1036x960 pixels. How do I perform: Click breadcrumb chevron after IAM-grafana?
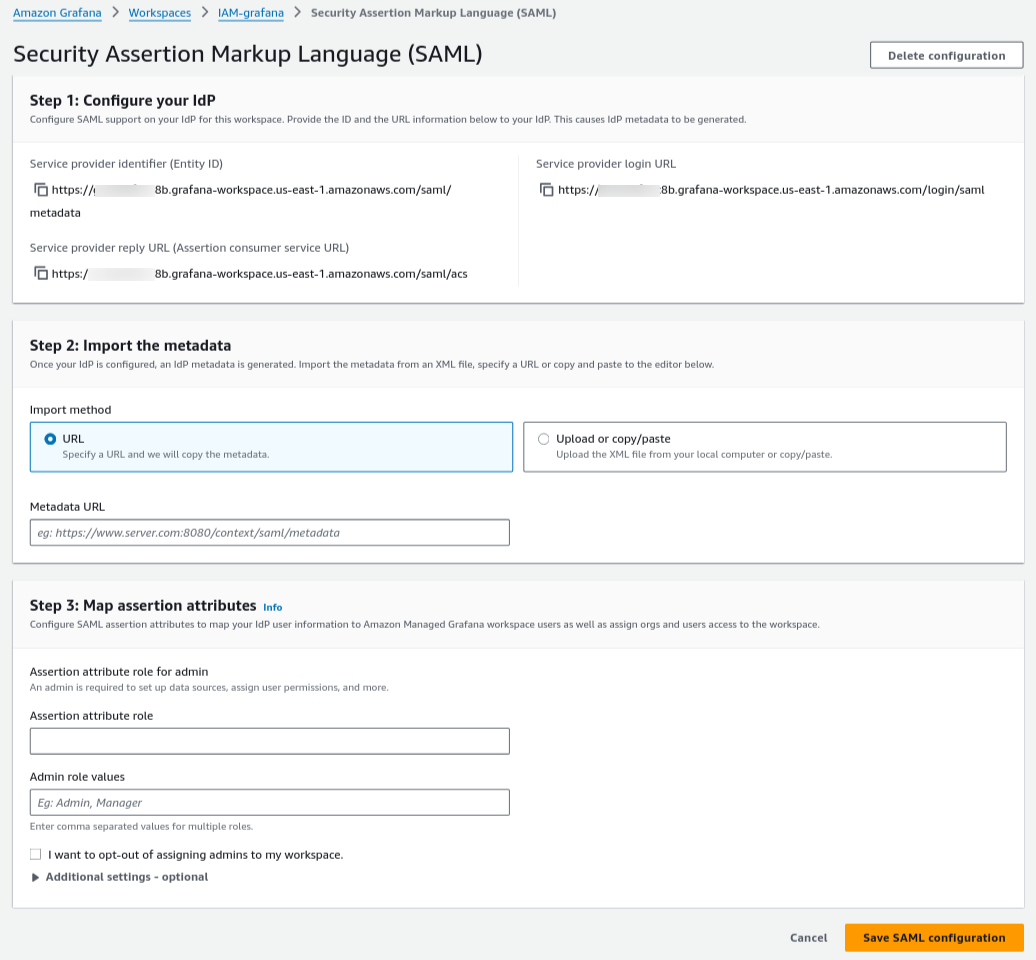(297, 13)
